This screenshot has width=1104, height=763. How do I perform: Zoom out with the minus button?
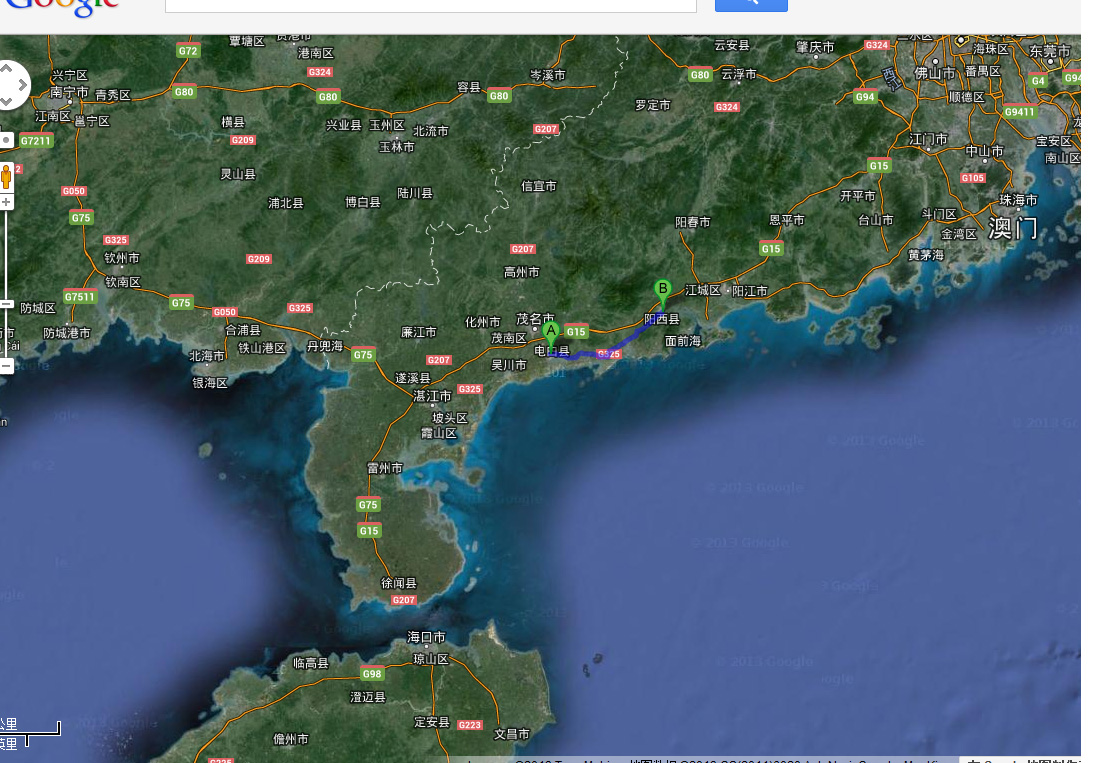(6, 366)
